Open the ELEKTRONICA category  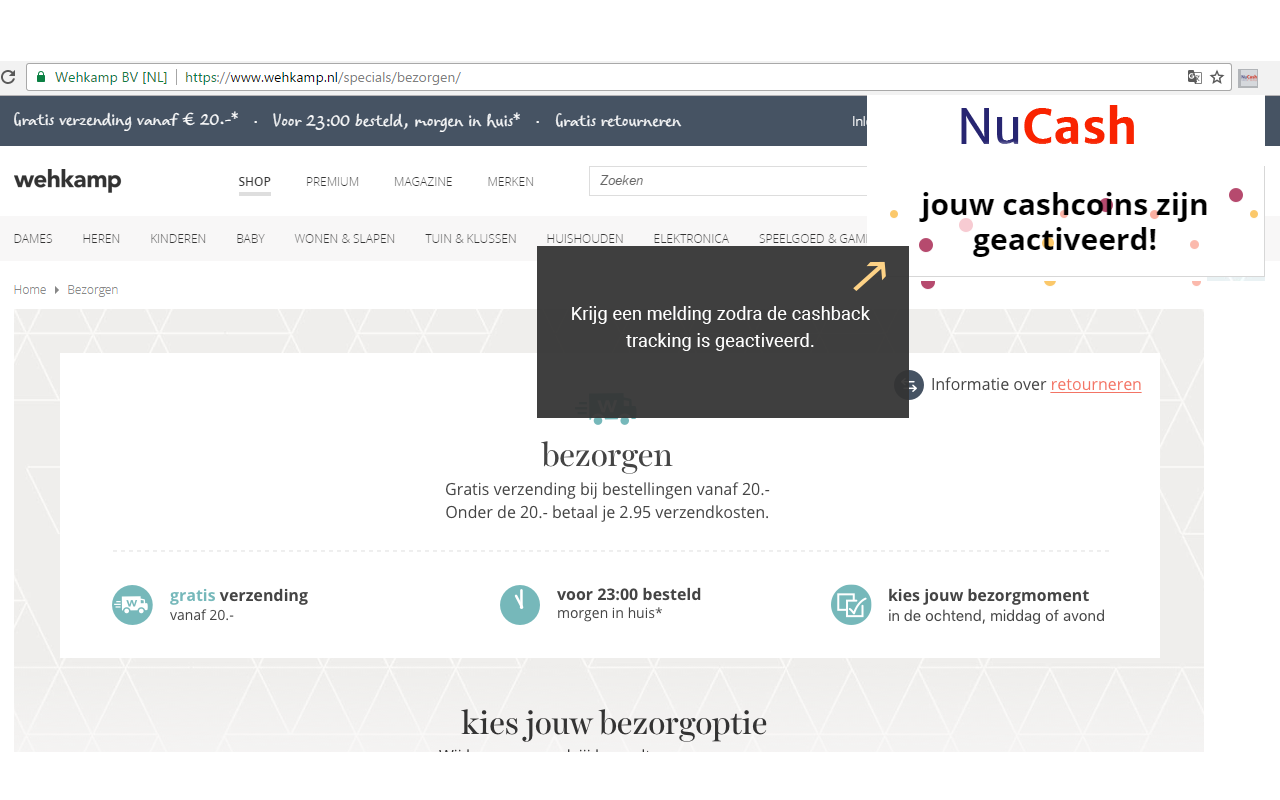coord(691,238)
